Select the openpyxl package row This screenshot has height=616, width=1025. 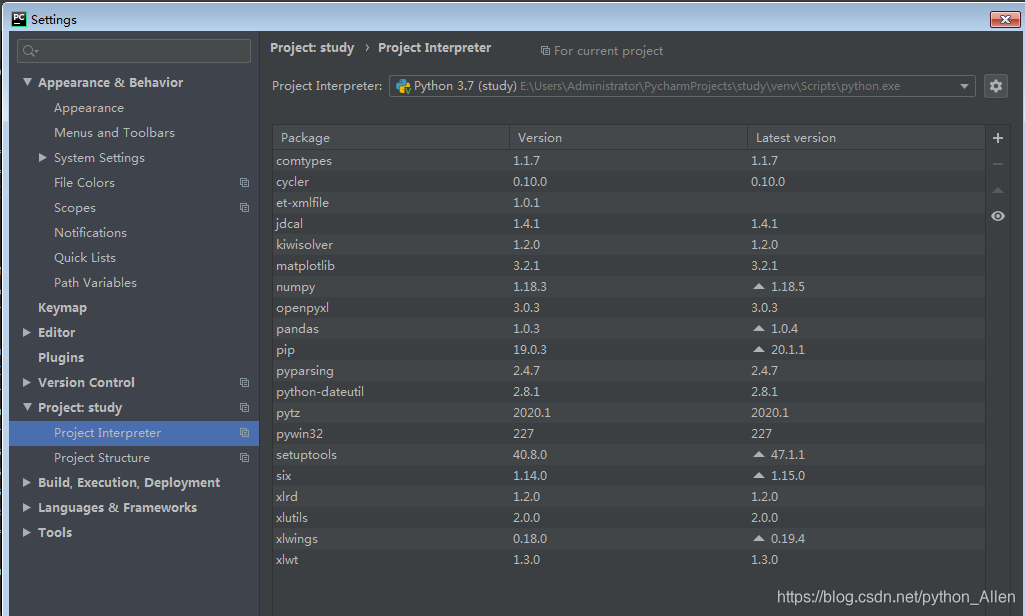pyautogui.click(x=629, y=307)
